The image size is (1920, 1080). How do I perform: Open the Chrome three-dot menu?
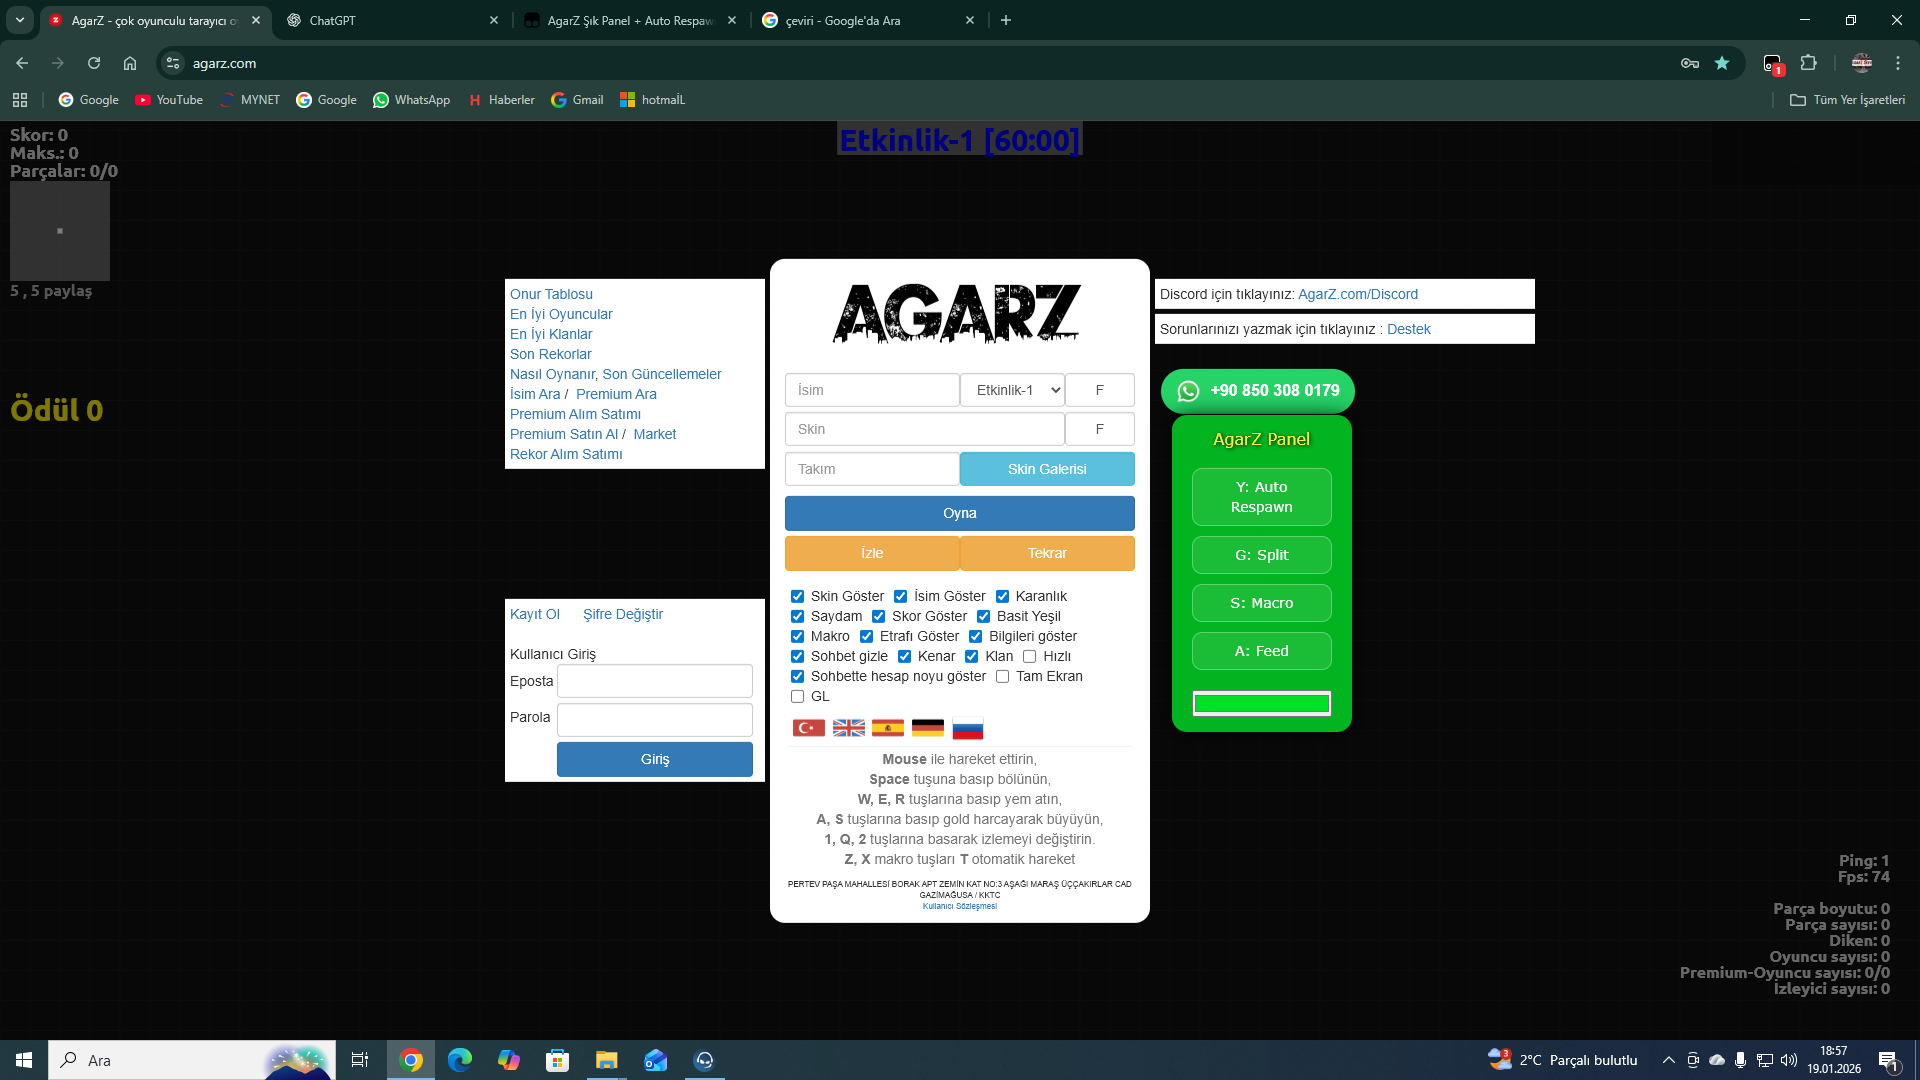[x=1898, y=63]
